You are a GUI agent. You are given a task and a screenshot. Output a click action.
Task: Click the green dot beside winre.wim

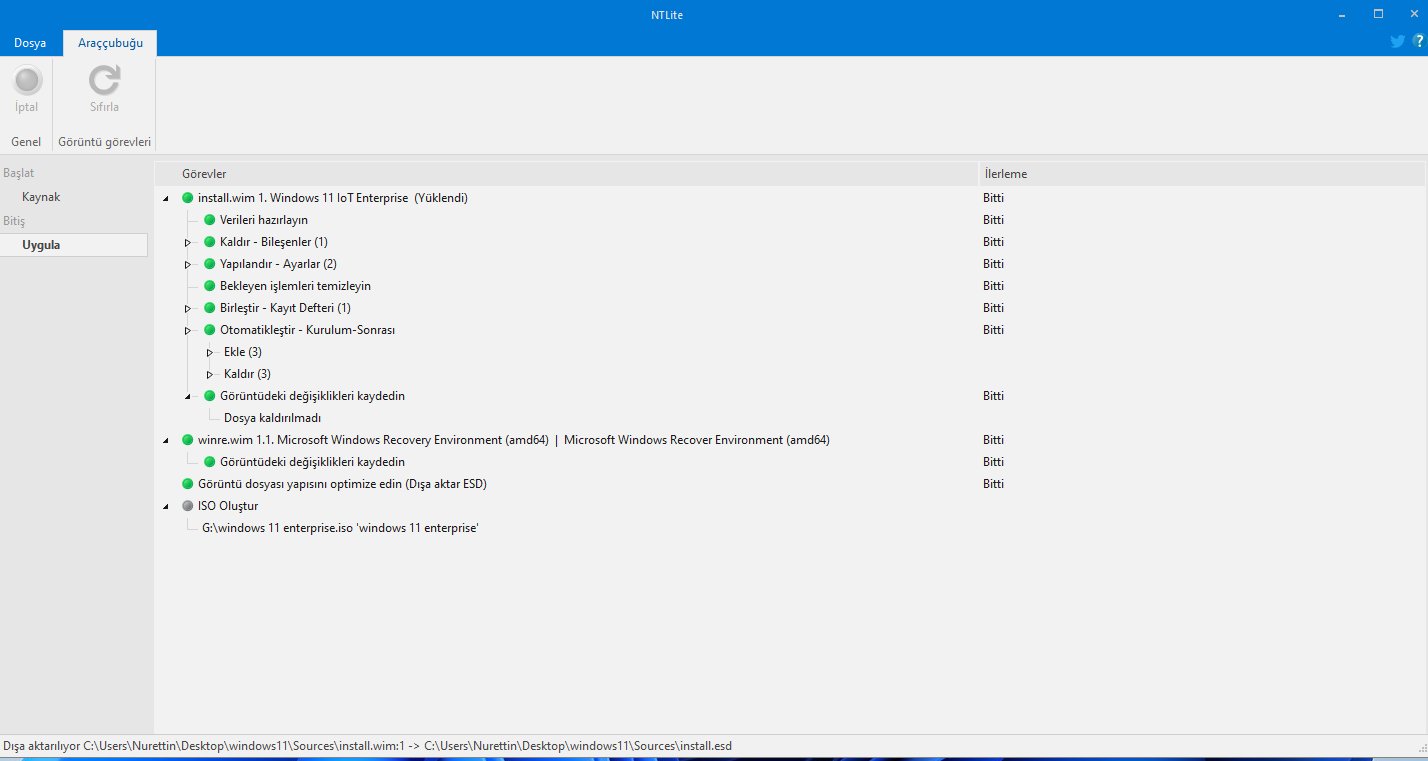tap(188, 440)
